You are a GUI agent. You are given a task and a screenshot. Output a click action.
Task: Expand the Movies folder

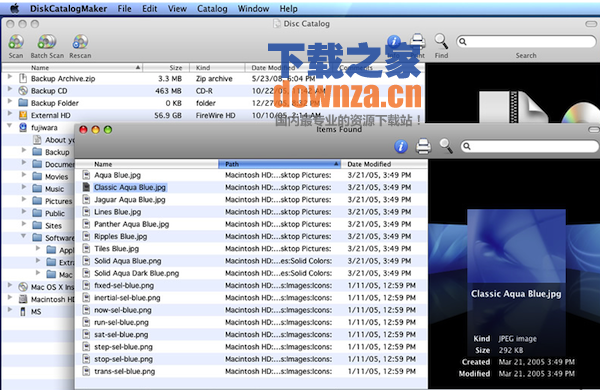coord(24,175)
